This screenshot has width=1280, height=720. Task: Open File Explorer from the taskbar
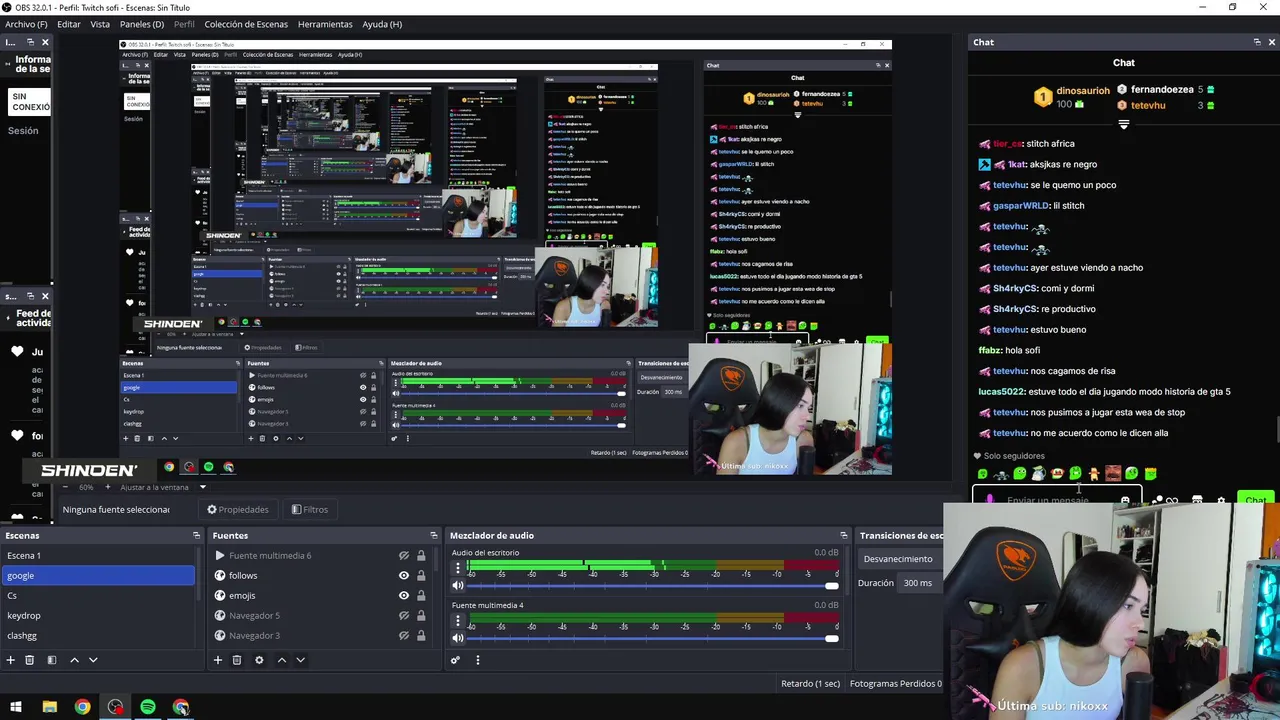coord(49,707)
